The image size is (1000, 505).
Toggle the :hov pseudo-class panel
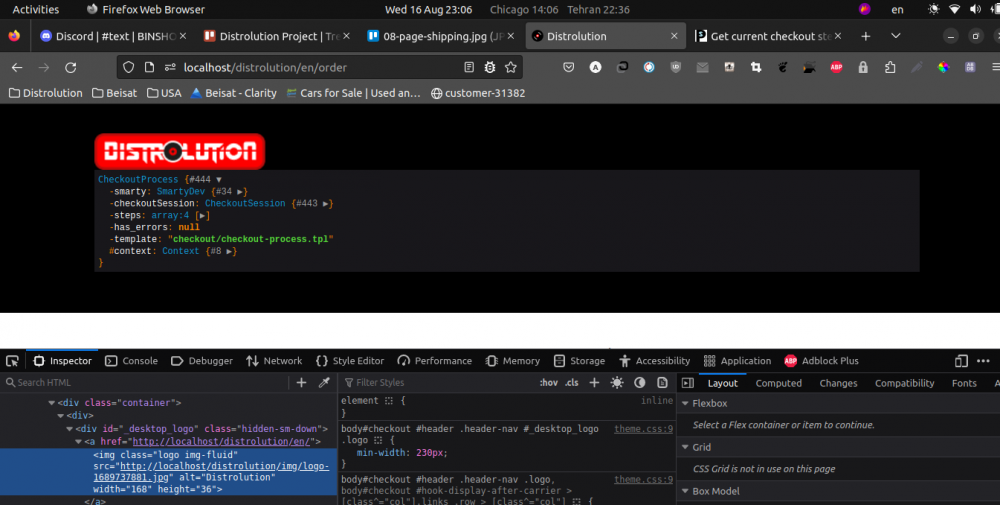pos(549,383)
